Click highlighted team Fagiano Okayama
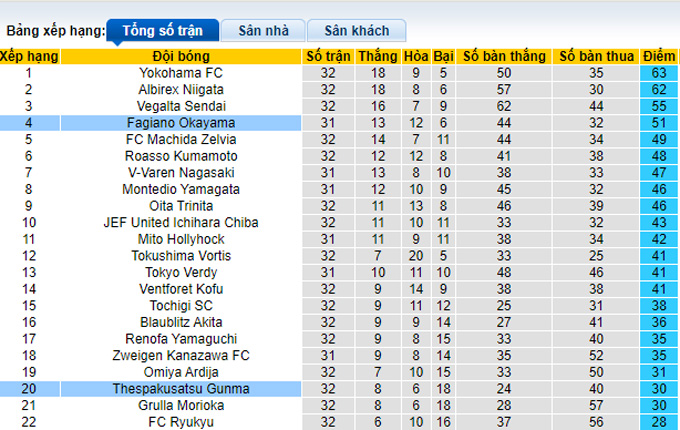The width and height of the screenshot is (680, 430). [182, 122]
